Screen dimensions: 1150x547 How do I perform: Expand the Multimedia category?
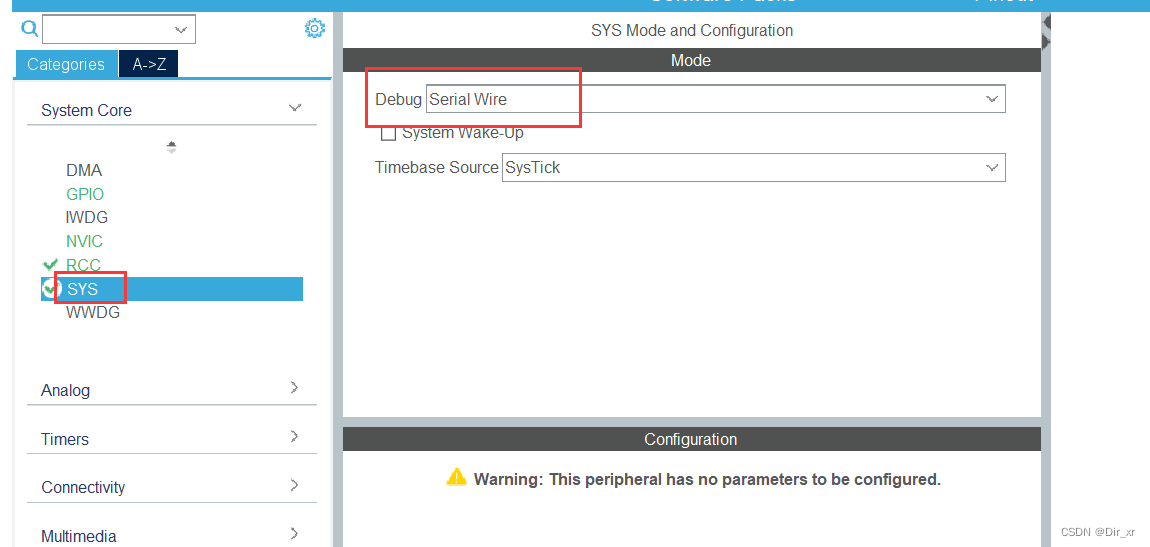pyautogui.click(x=294, y=534)
